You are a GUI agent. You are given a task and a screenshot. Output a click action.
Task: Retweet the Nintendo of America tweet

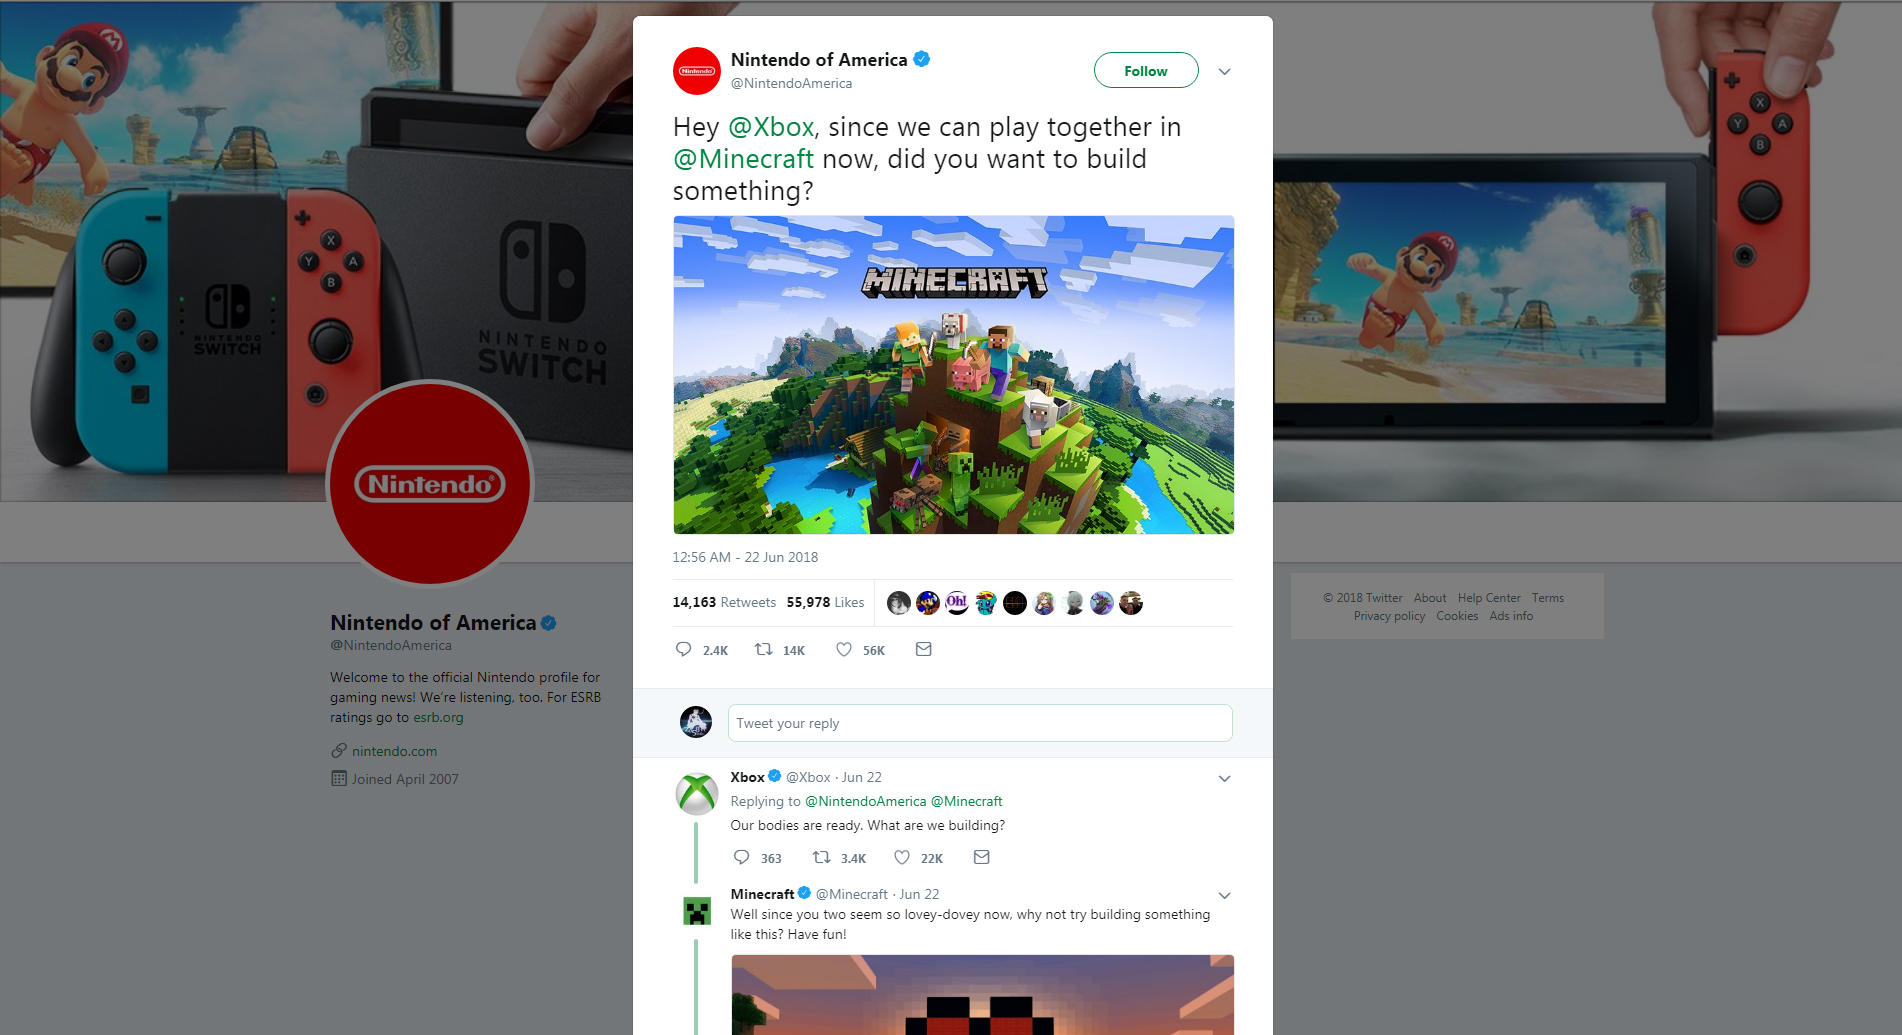763,649
